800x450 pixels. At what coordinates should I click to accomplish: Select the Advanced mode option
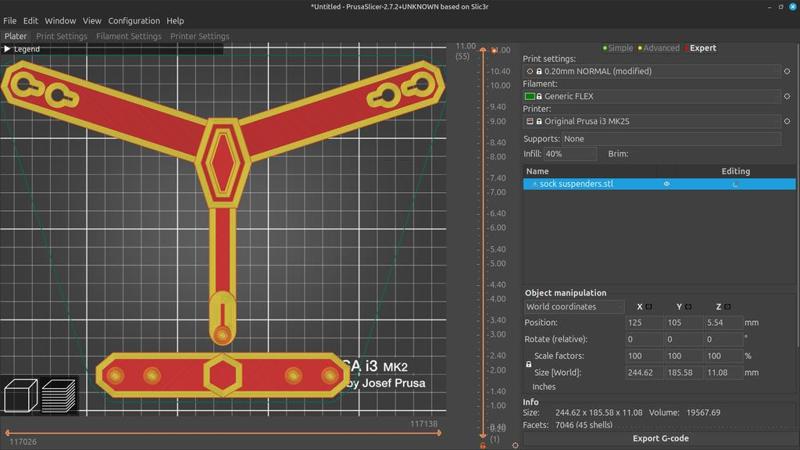(658, 48)
